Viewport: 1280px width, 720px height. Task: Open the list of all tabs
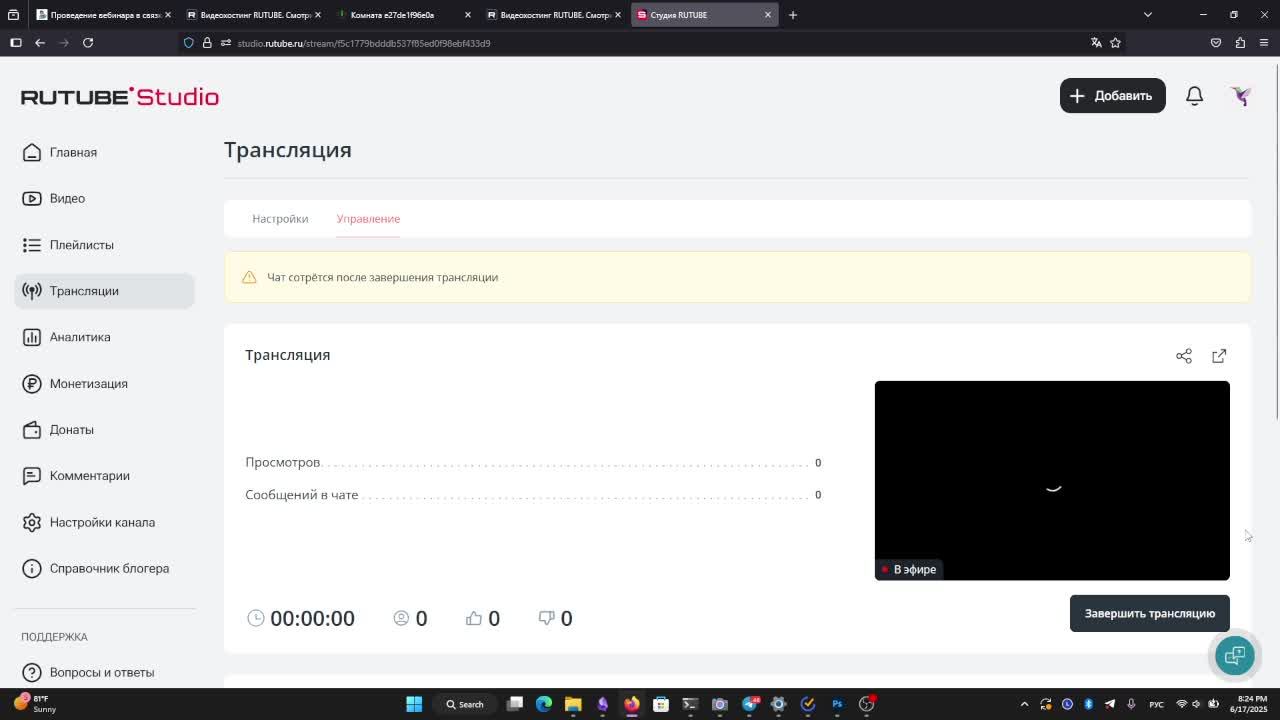(1148, 14)
